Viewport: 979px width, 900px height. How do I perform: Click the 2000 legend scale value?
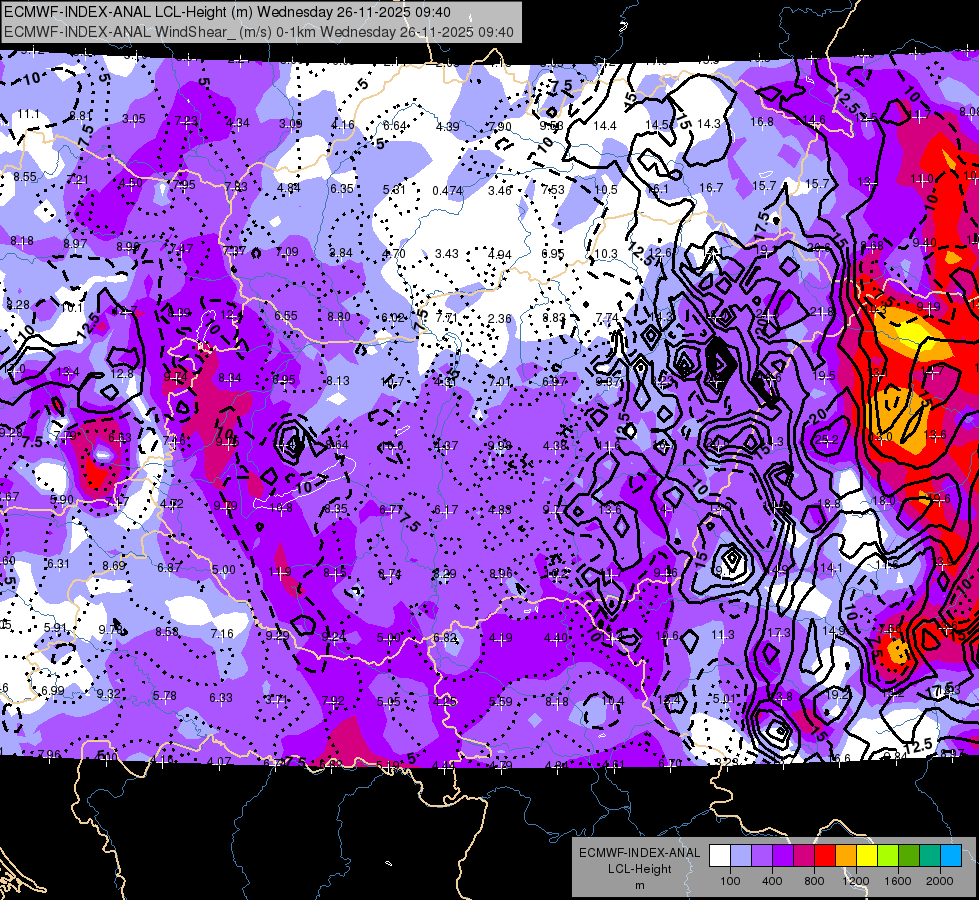click(x=940, y=881)
